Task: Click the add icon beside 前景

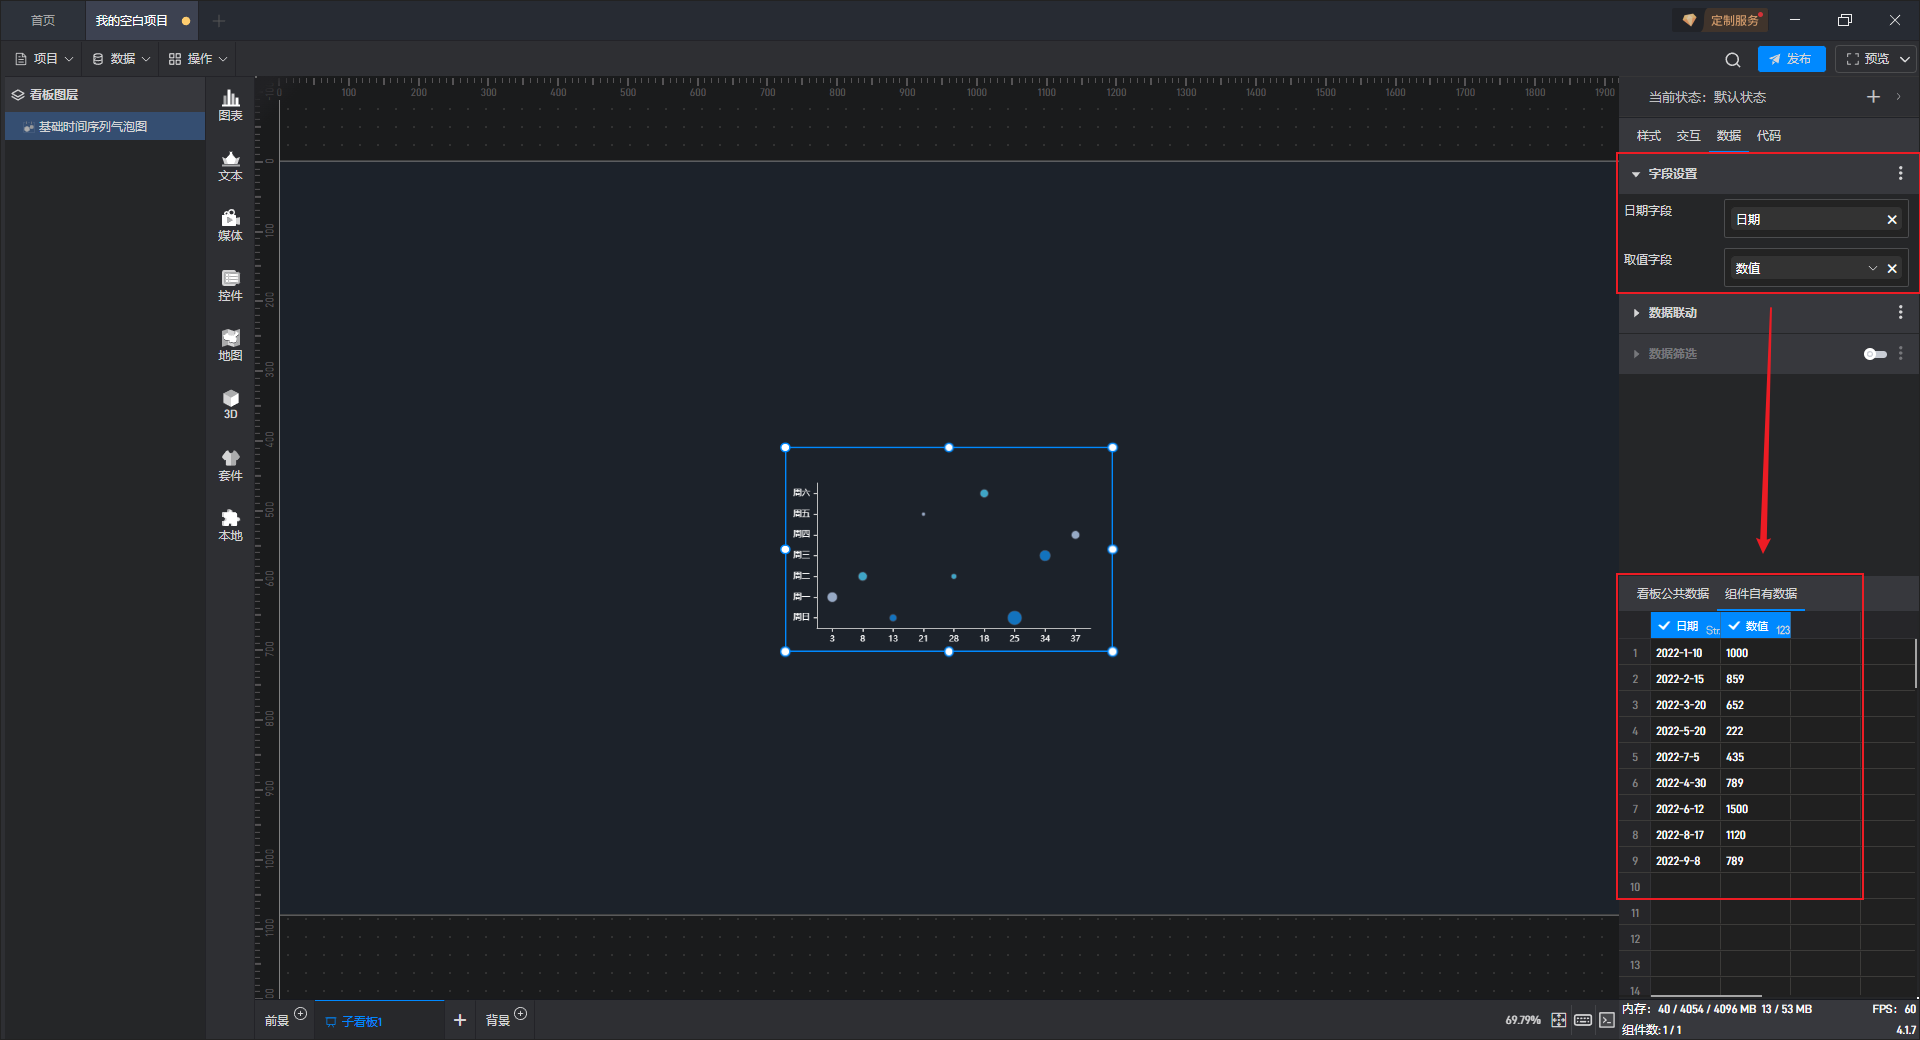Action: pos(300,1014)
